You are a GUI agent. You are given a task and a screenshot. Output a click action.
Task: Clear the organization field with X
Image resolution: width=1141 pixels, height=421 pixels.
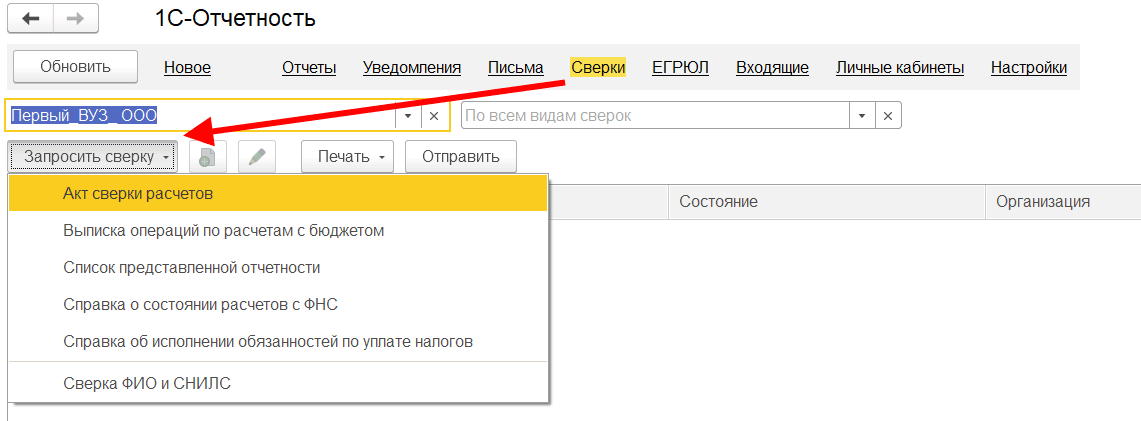(434, 116)
